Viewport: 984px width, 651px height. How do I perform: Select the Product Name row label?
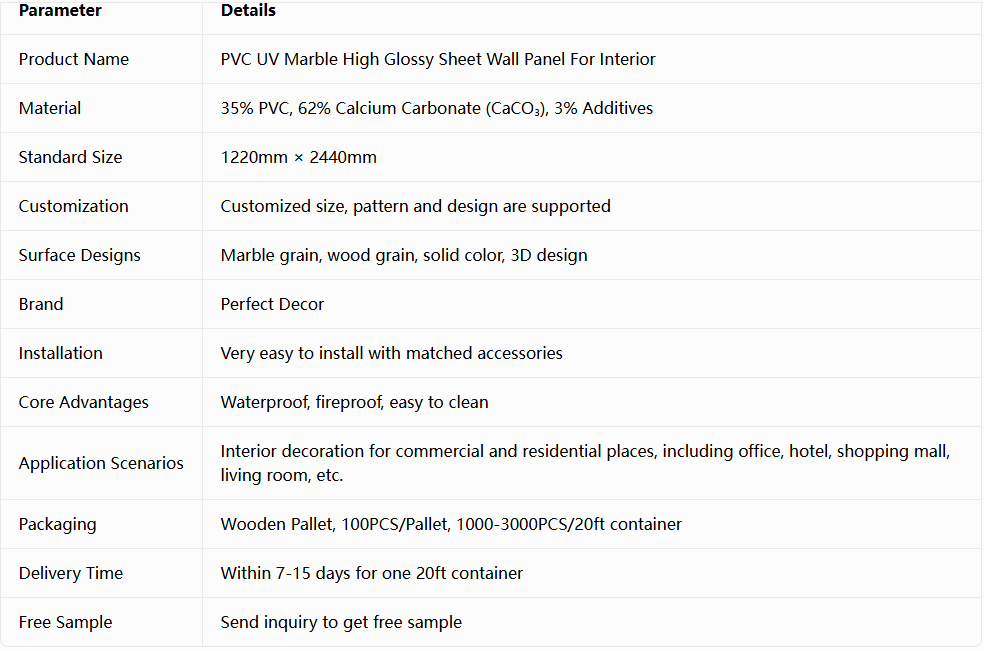tap(73, 59)
